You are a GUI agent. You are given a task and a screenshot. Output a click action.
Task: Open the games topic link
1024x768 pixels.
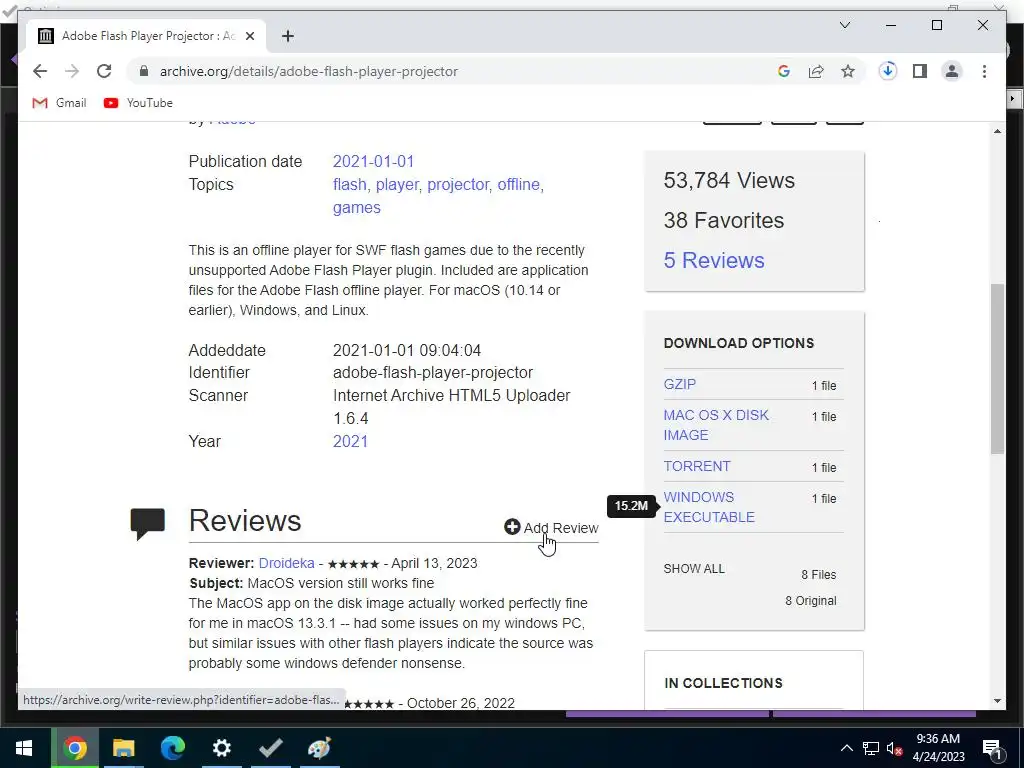pos(357,208)
